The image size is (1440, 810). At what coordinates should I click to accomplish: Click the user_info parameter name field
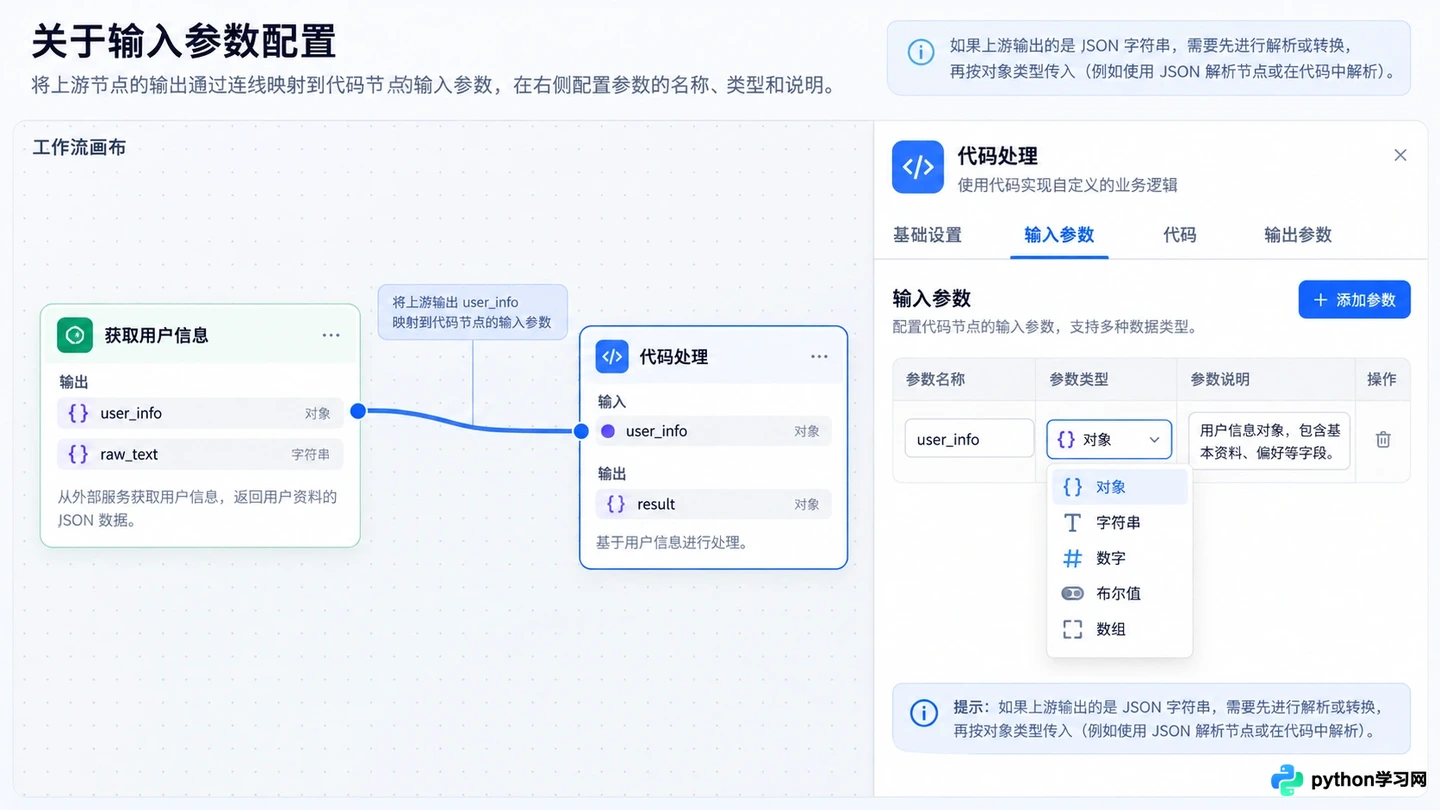pos(969,439)
